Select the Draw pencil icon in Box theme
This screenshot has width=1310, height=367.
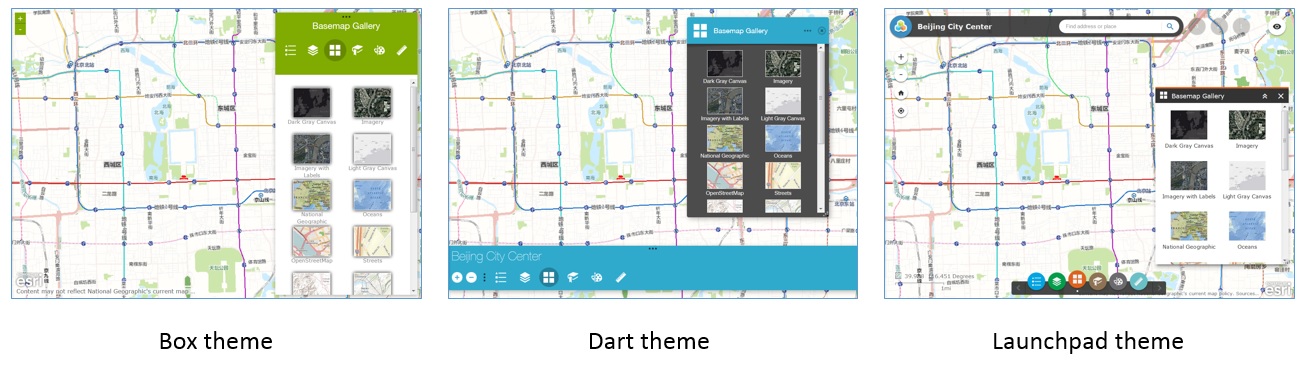(402, 50)
